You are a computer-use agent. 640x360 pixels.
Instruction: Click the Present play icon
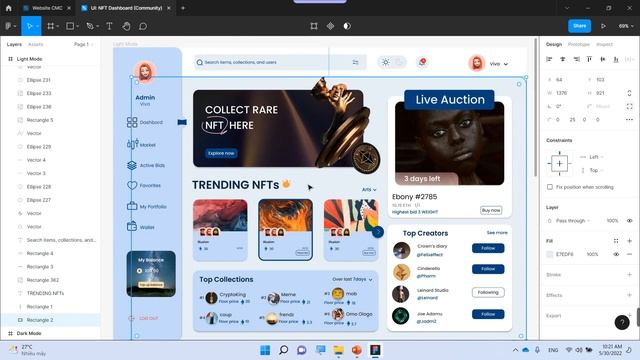(x=603, y=26)
